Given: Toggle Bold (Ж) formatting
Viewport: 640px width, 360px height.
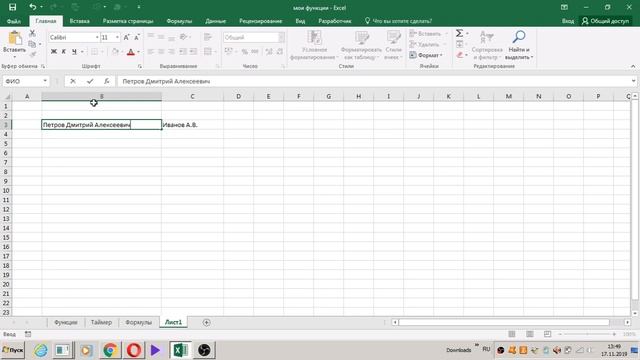Looking at the screenshot, I should coord(53,51).
